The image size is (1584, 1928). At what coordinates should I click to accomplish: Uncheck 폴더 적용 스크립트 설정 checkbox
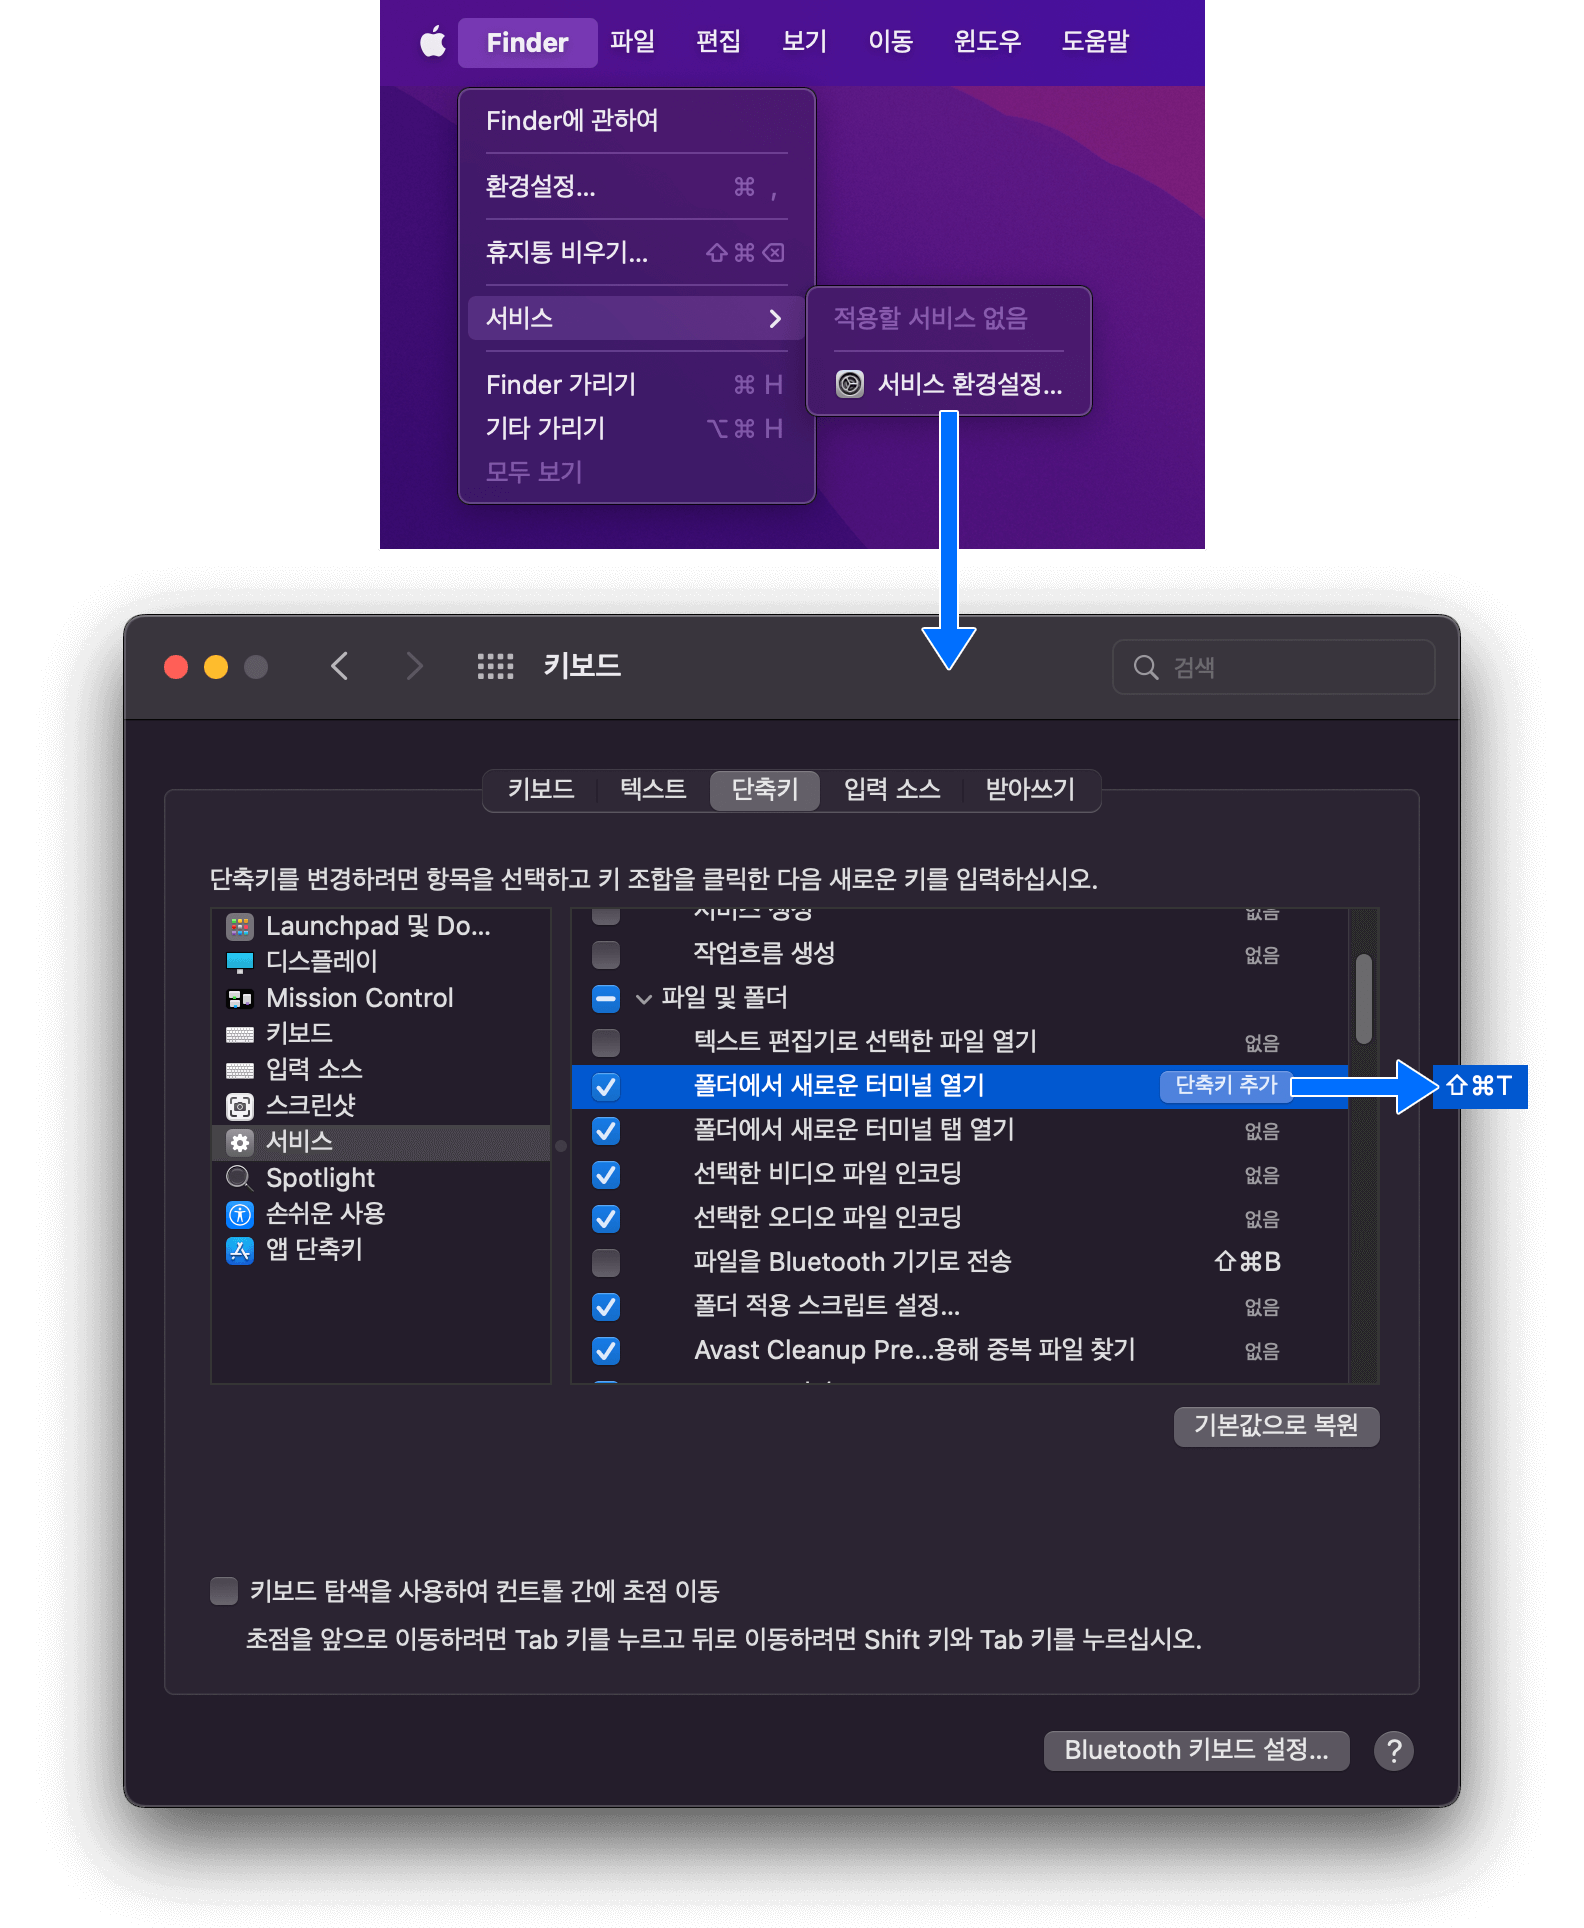[x=606, y=1306]
